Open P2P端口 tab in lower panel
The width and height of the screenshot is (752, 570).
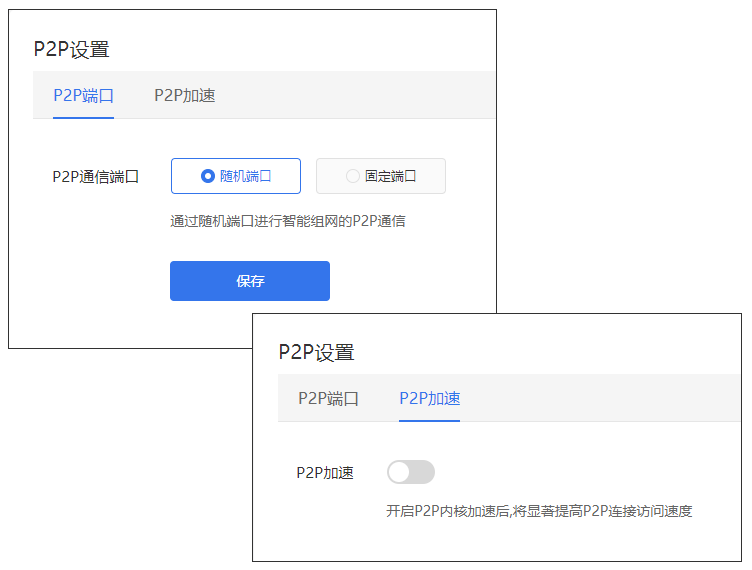coord(329,398)
